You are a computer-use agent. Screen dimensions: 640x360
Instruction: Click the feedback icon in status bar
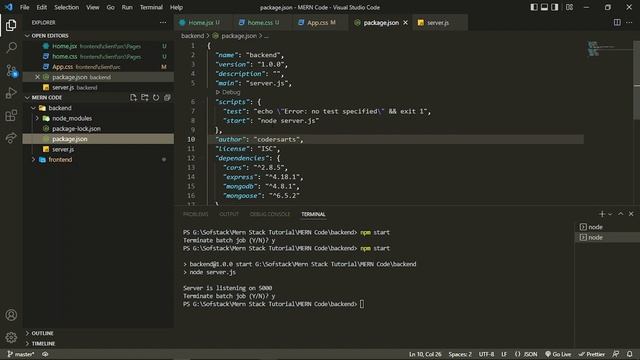[616, 354]
